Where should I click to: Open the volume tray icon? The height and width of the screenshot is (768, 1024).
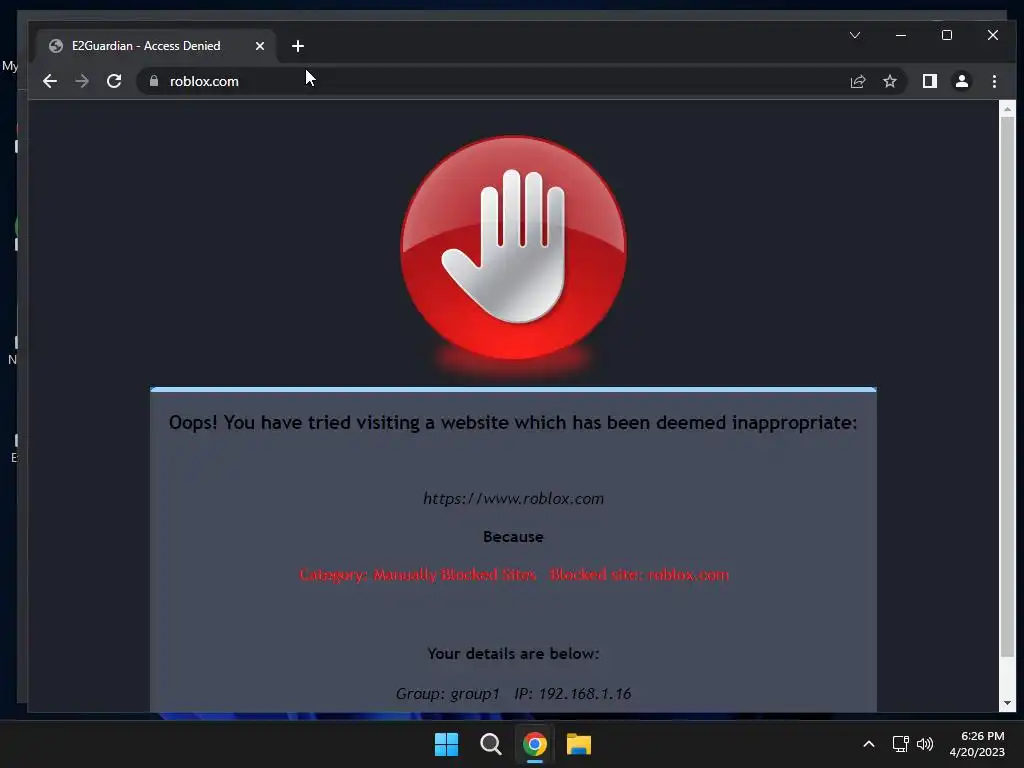coord(925,744)
